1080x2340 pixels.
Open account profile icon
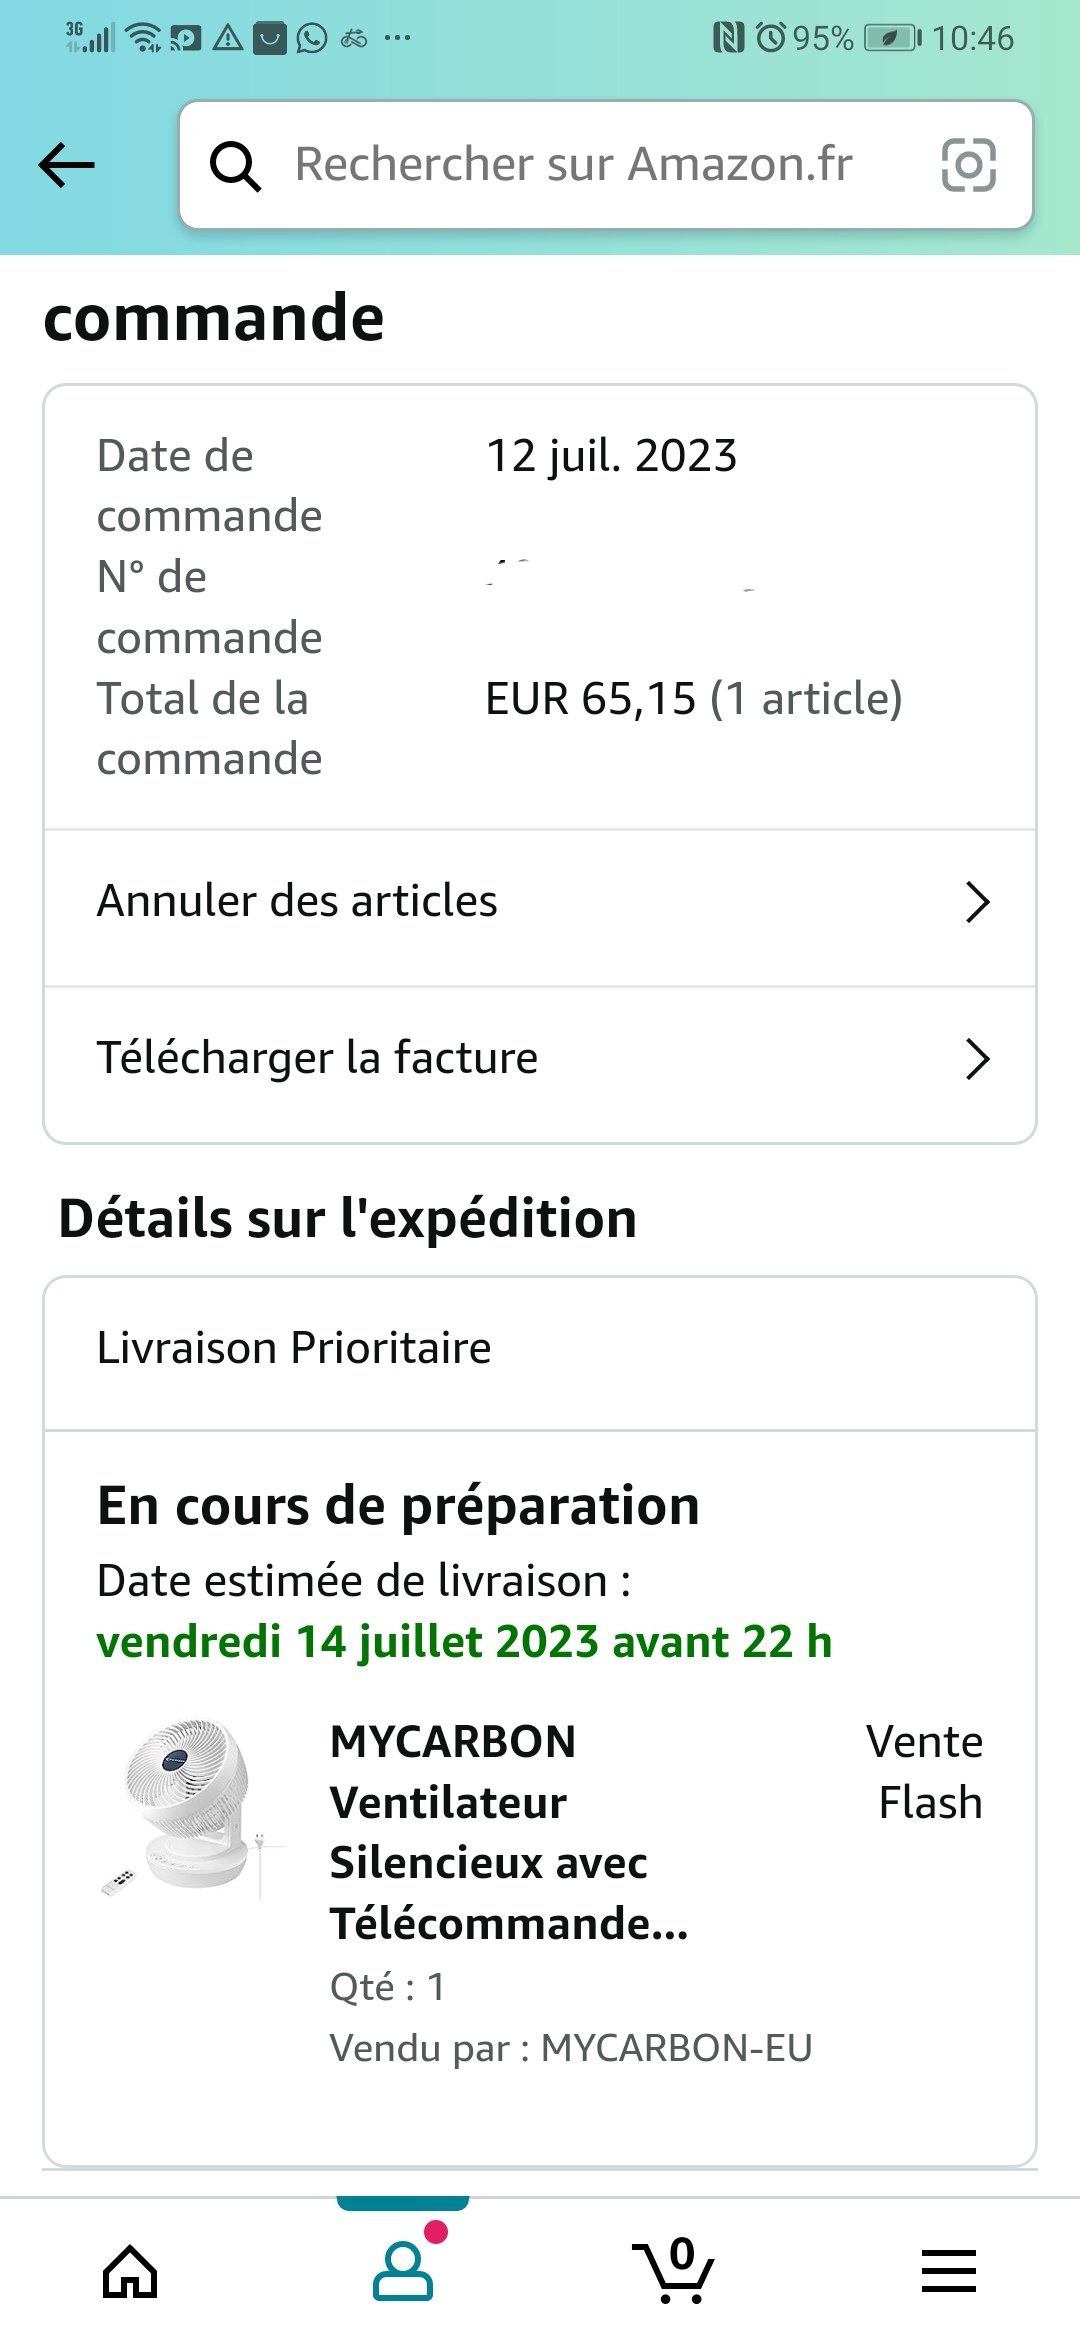pyautogui.click(x=403, y=2271)
